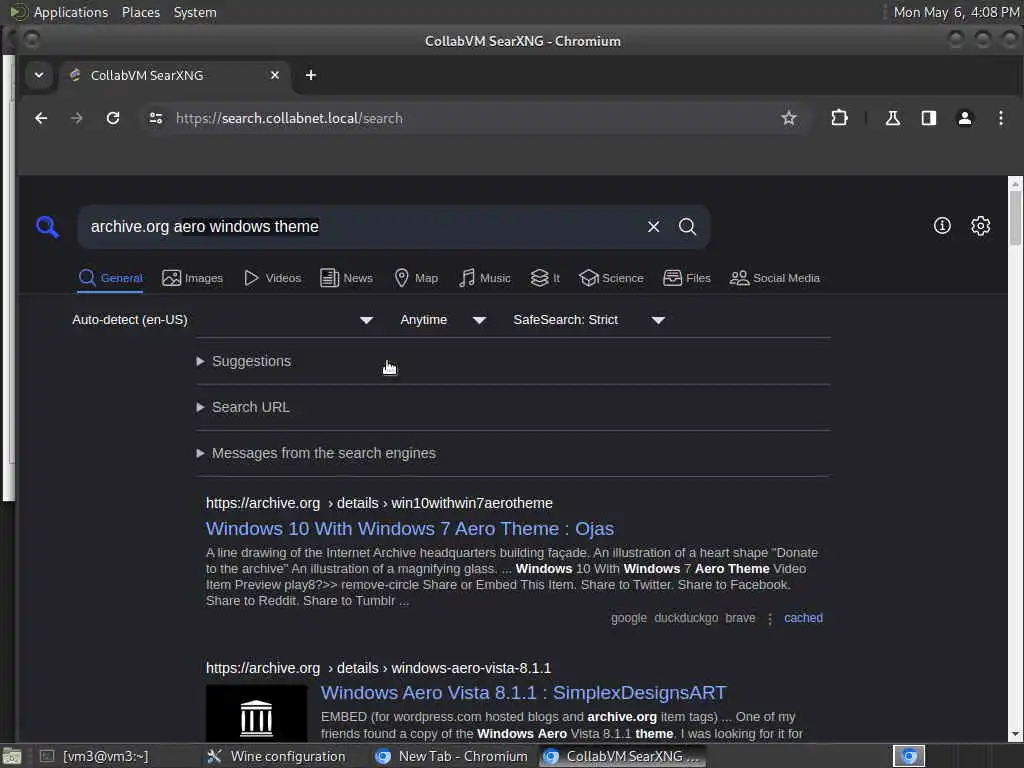1024x768 pixels.
Task: Open the profile avatar menu
Action: coord(965,118)
